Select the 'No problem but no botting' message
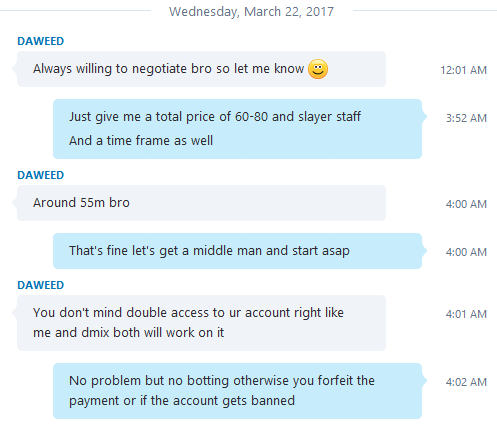Screen dimensions: 497x430 (237, 391)
